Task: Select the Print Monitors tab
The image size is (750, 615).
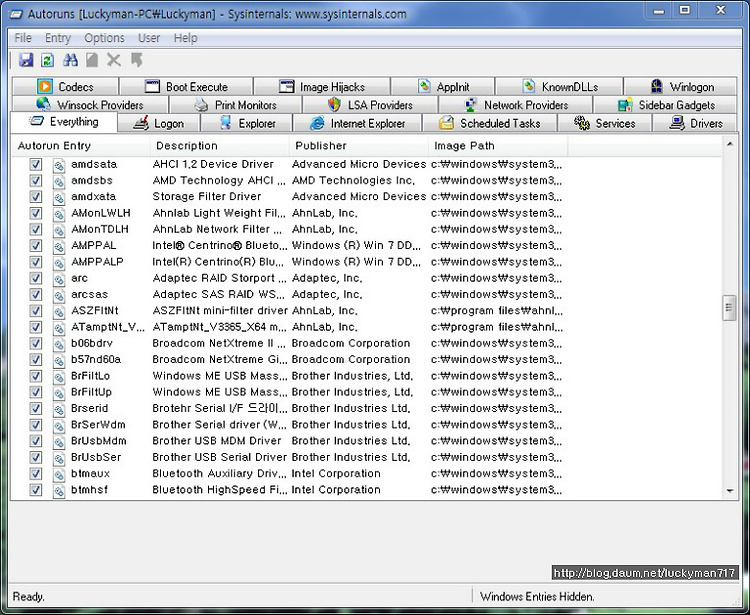Action: pyautogui.click(x=236, y=105)
